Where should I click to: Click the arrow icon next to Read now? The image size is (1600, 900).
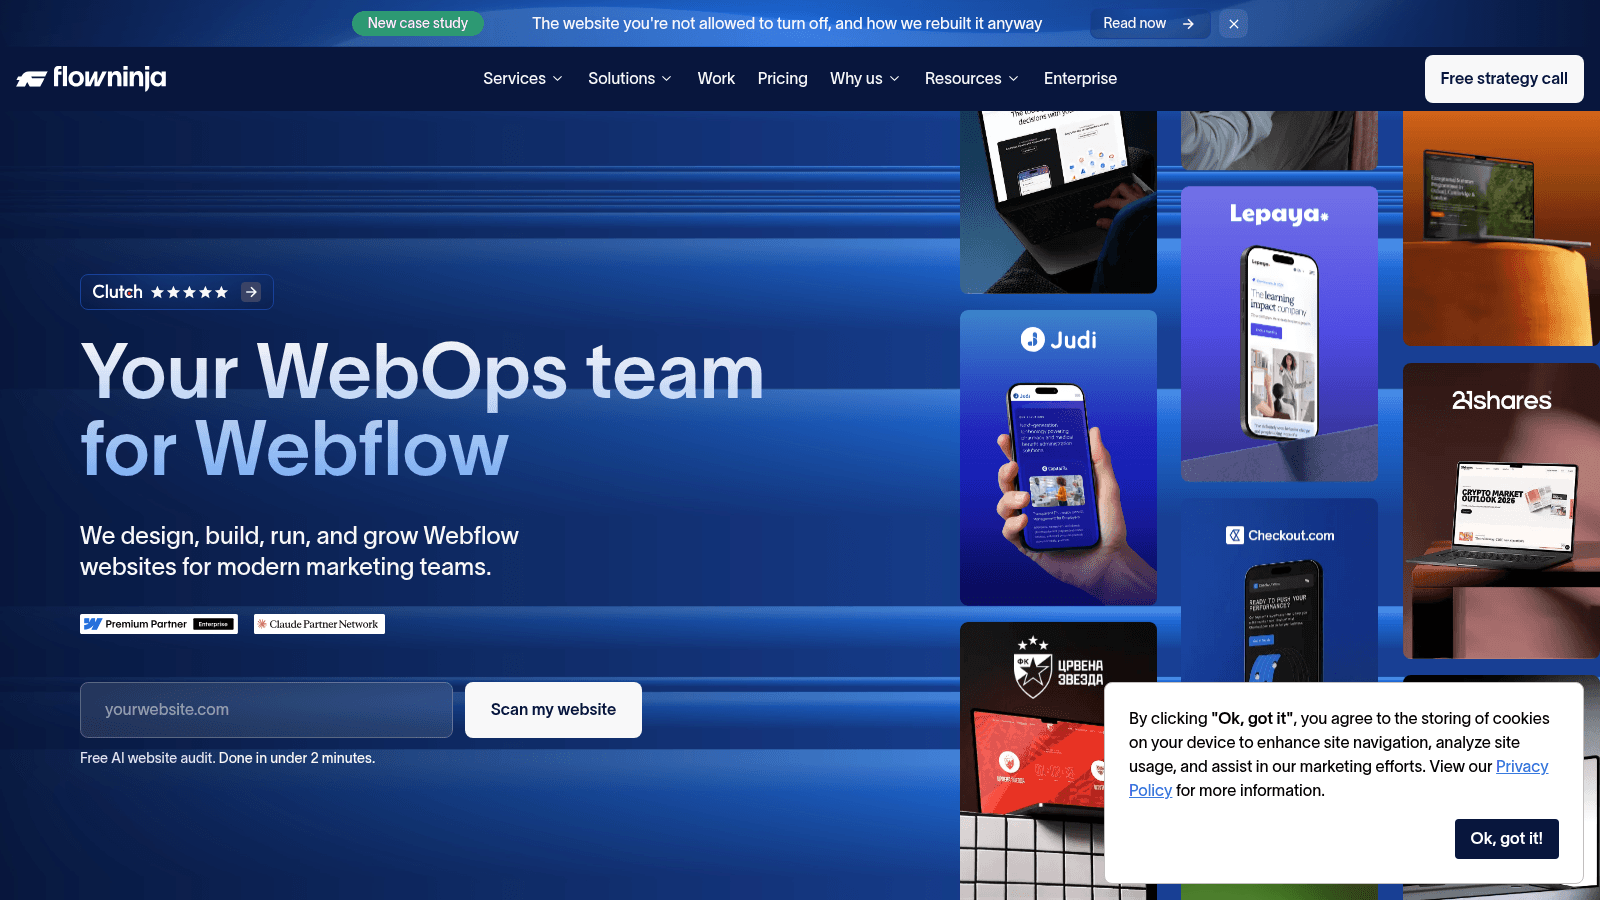coord(1188,24)
